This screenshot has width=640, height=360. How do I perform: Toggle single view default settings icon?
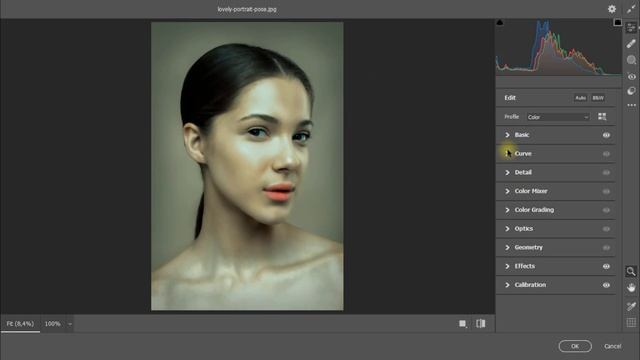pos(462,324)
